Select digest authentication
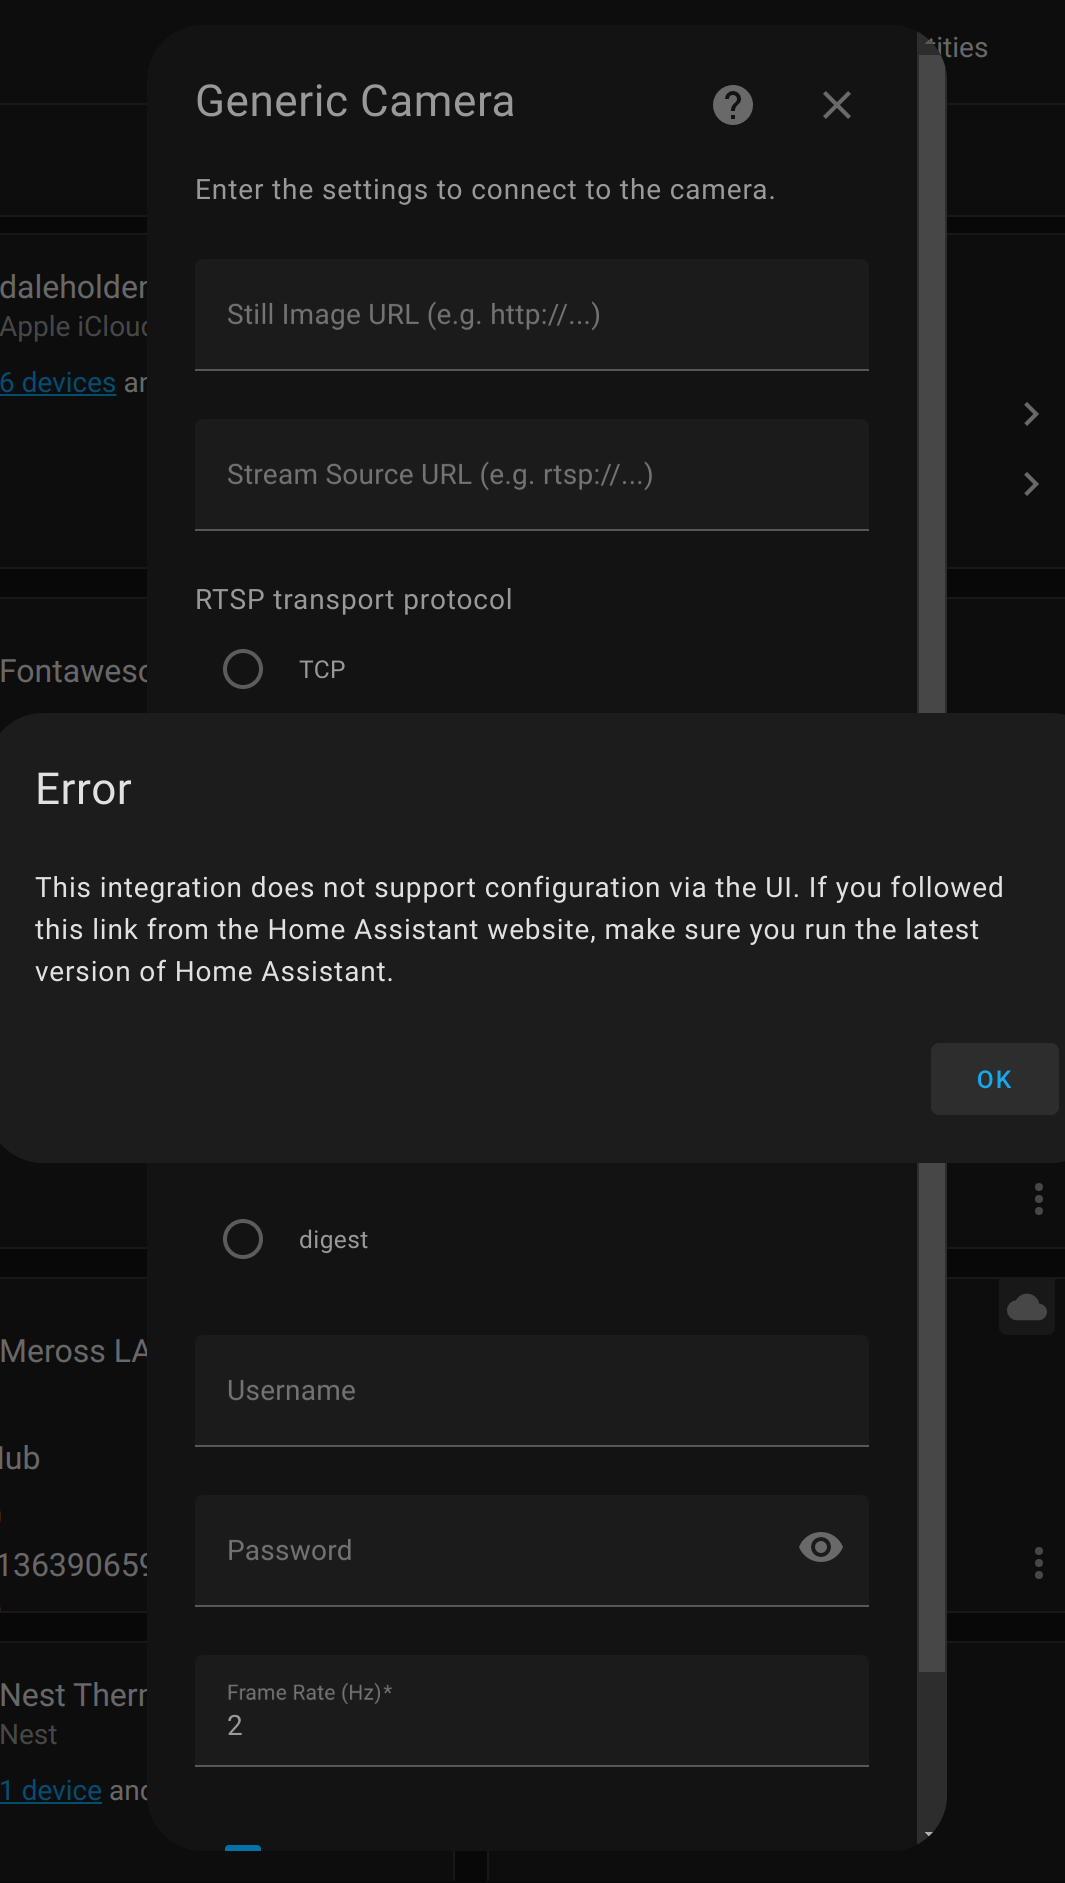 [x=243, y=1239]
